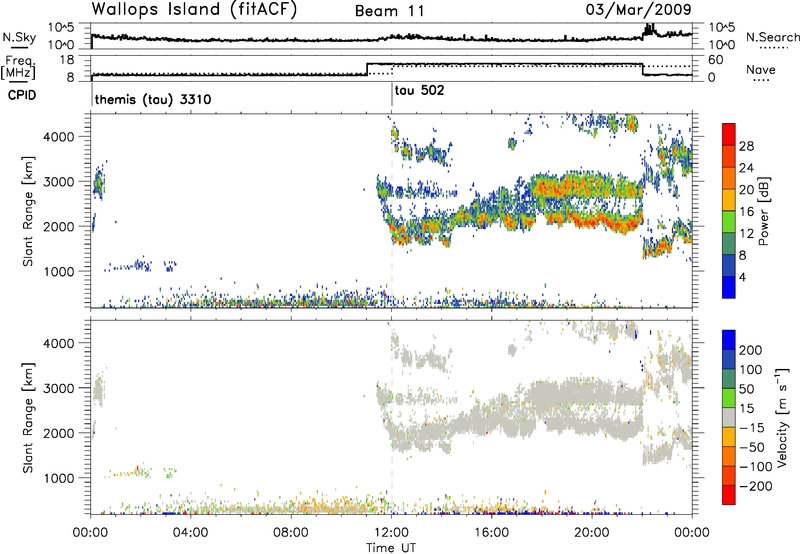The image size is (800, 554).
Task: Click 'Slant Range [km]' label of power panel
Action: tap(28, 211)
